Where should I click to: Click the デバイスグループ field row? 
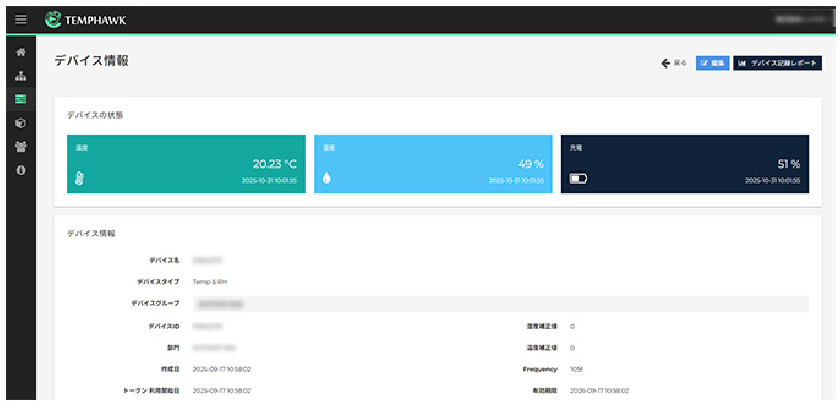[x=500, y=303]
